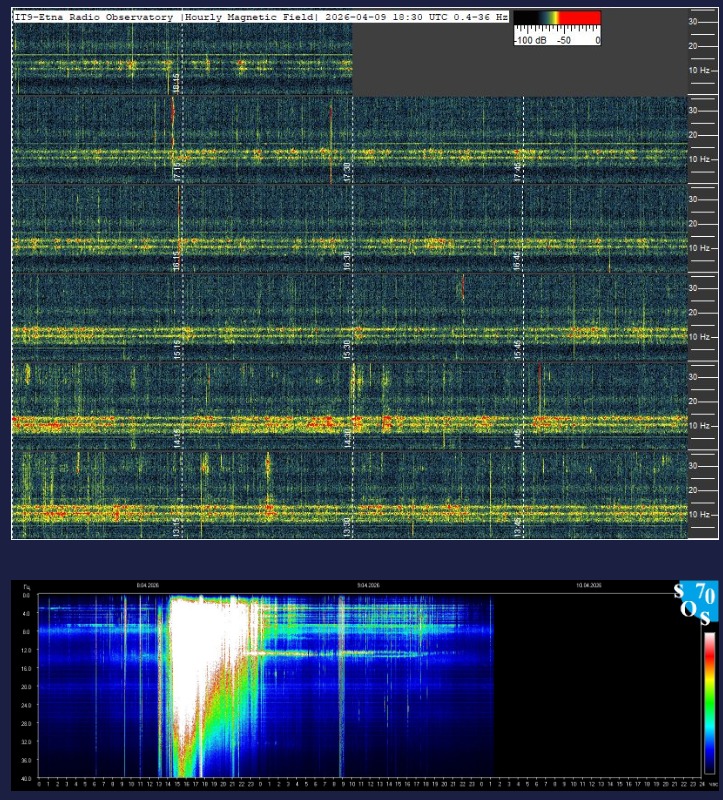Click the 13:30 time marker label

pyautogui.click(x=347, y=526)
